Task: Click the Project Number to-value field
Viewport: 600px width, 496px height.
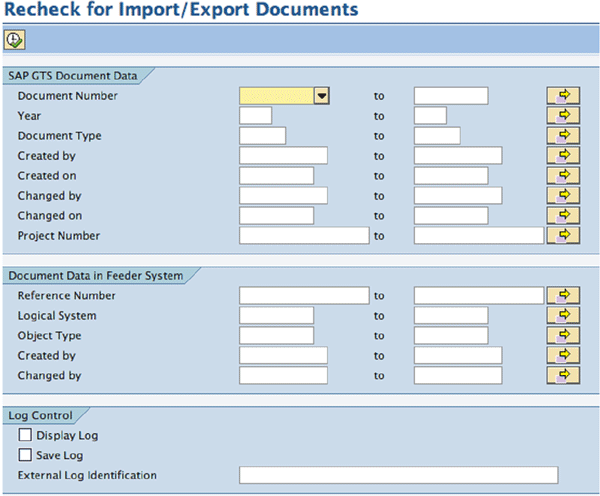Action: pos(479,235)
